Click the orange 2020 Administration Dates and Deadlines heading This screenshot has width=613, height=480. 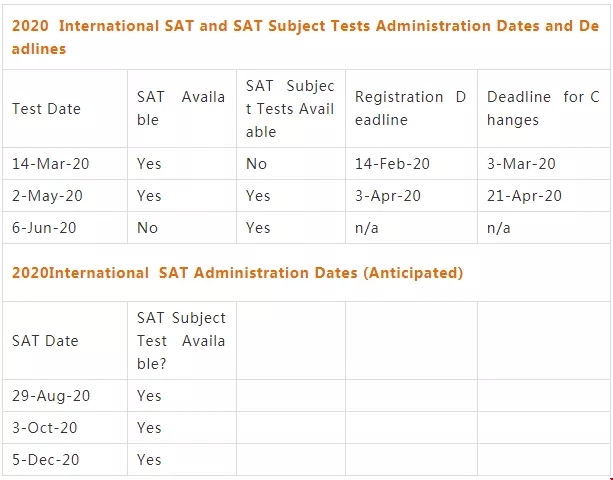click(x=306, y=36)
